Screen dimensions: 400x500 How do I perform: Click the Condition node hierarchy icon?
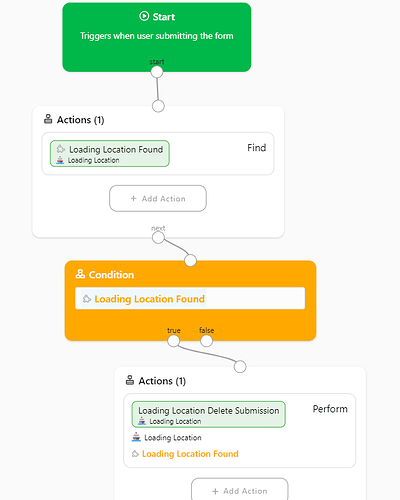click(x=80, y=274)
